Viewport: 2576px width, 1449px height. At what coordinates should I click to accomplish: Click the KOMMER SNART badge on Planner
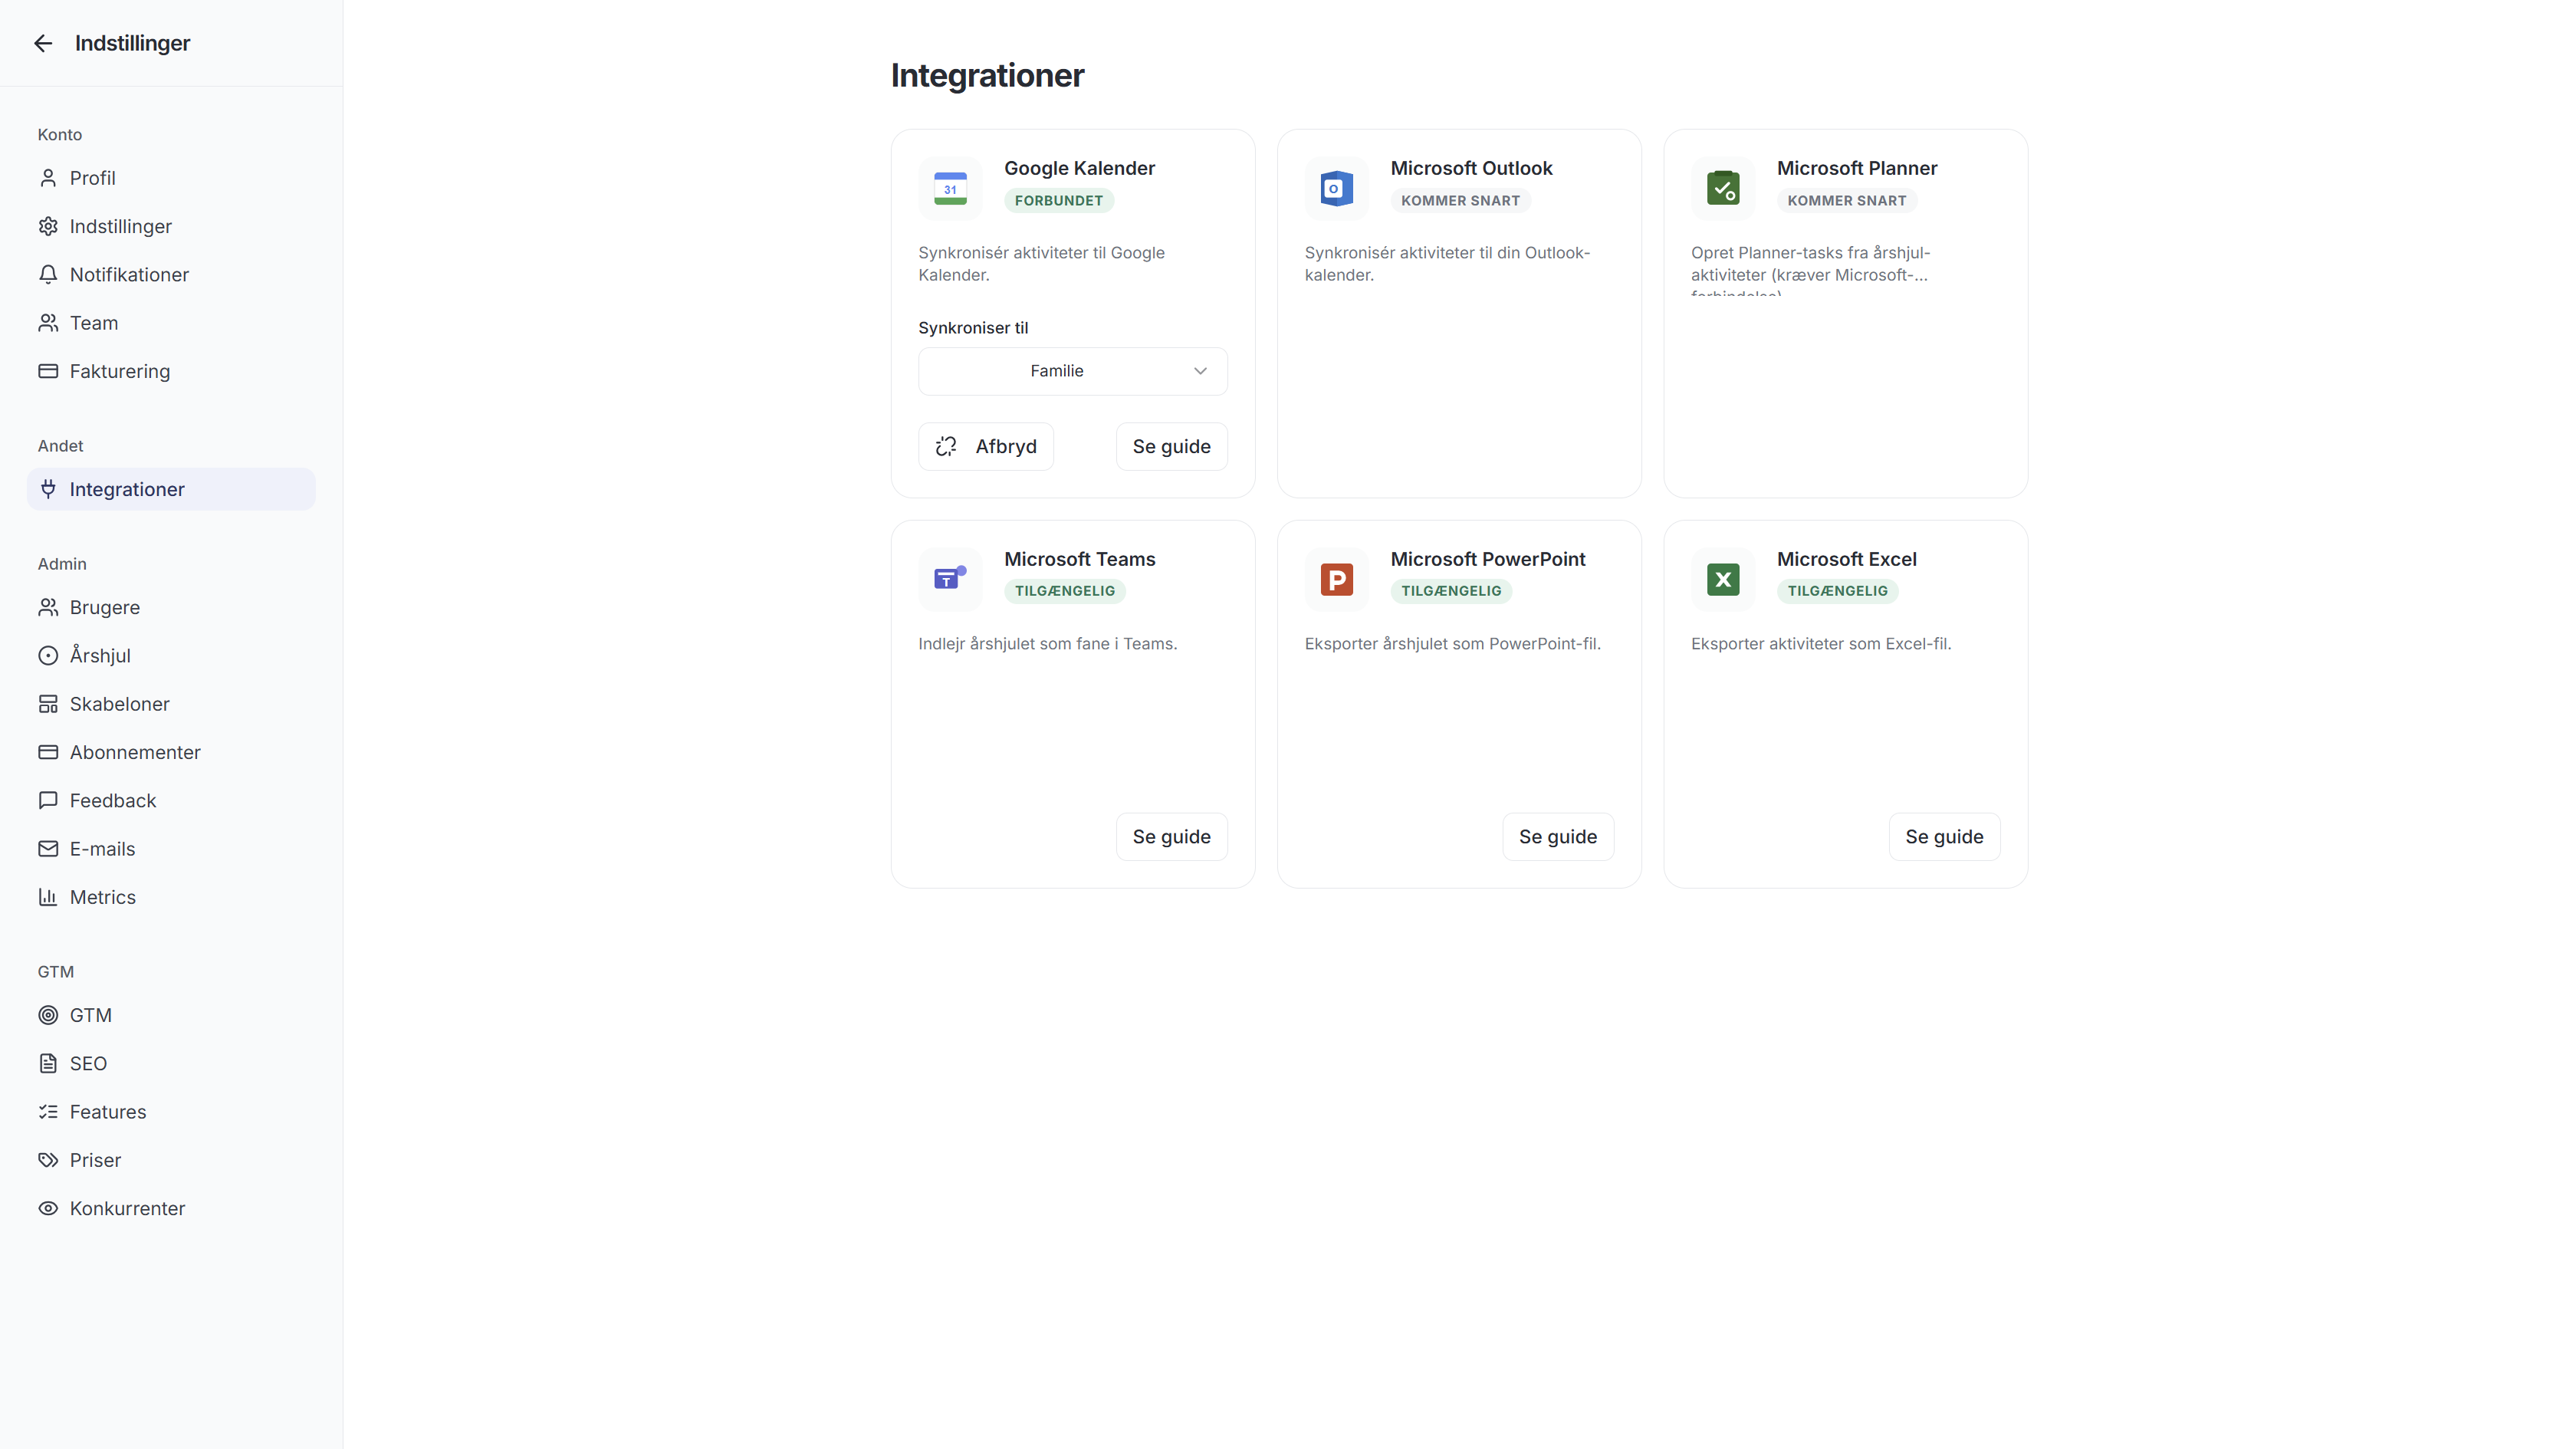coord(1846,201)
